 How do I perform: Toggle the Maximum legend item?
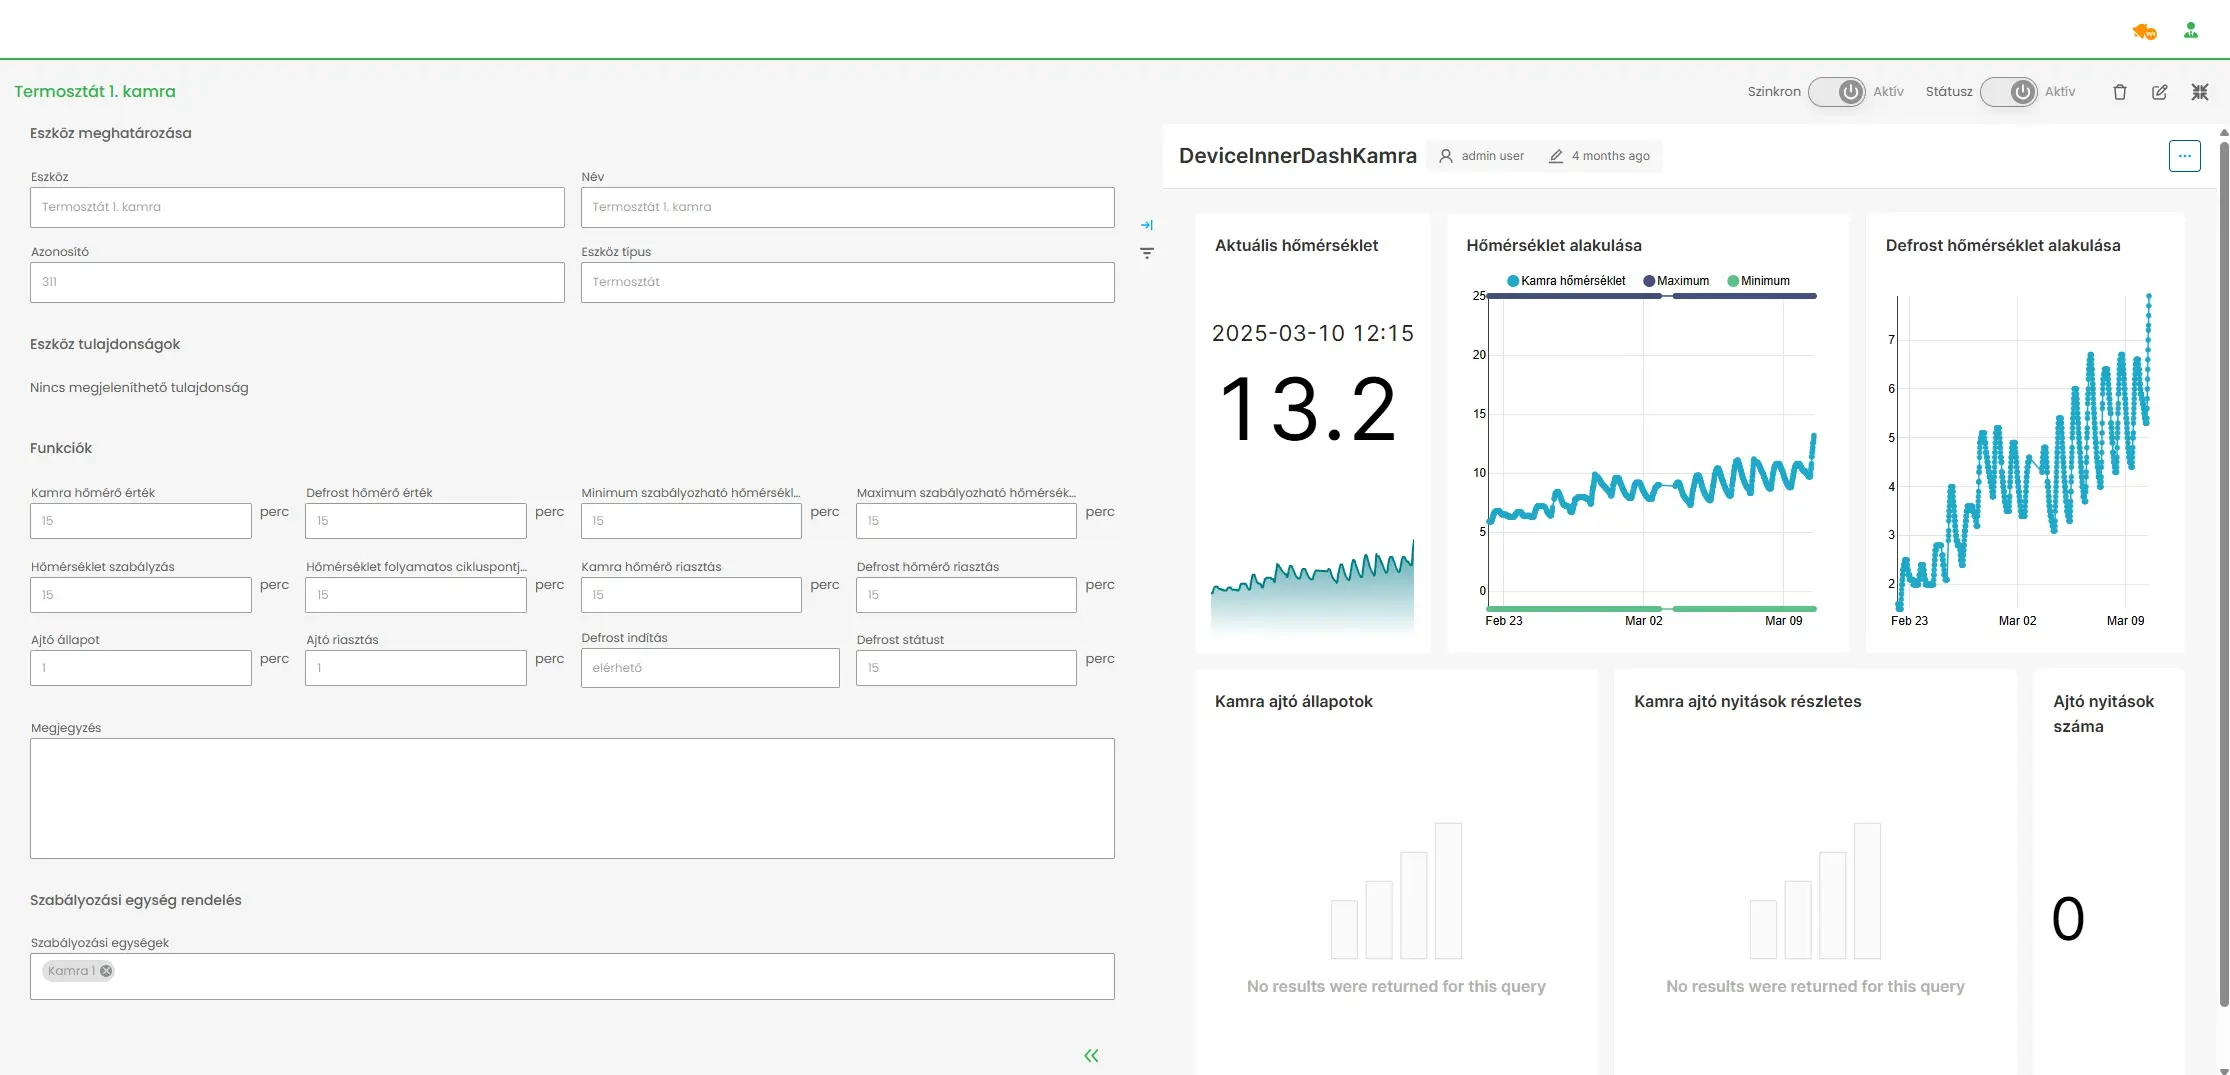(1676, 281)
